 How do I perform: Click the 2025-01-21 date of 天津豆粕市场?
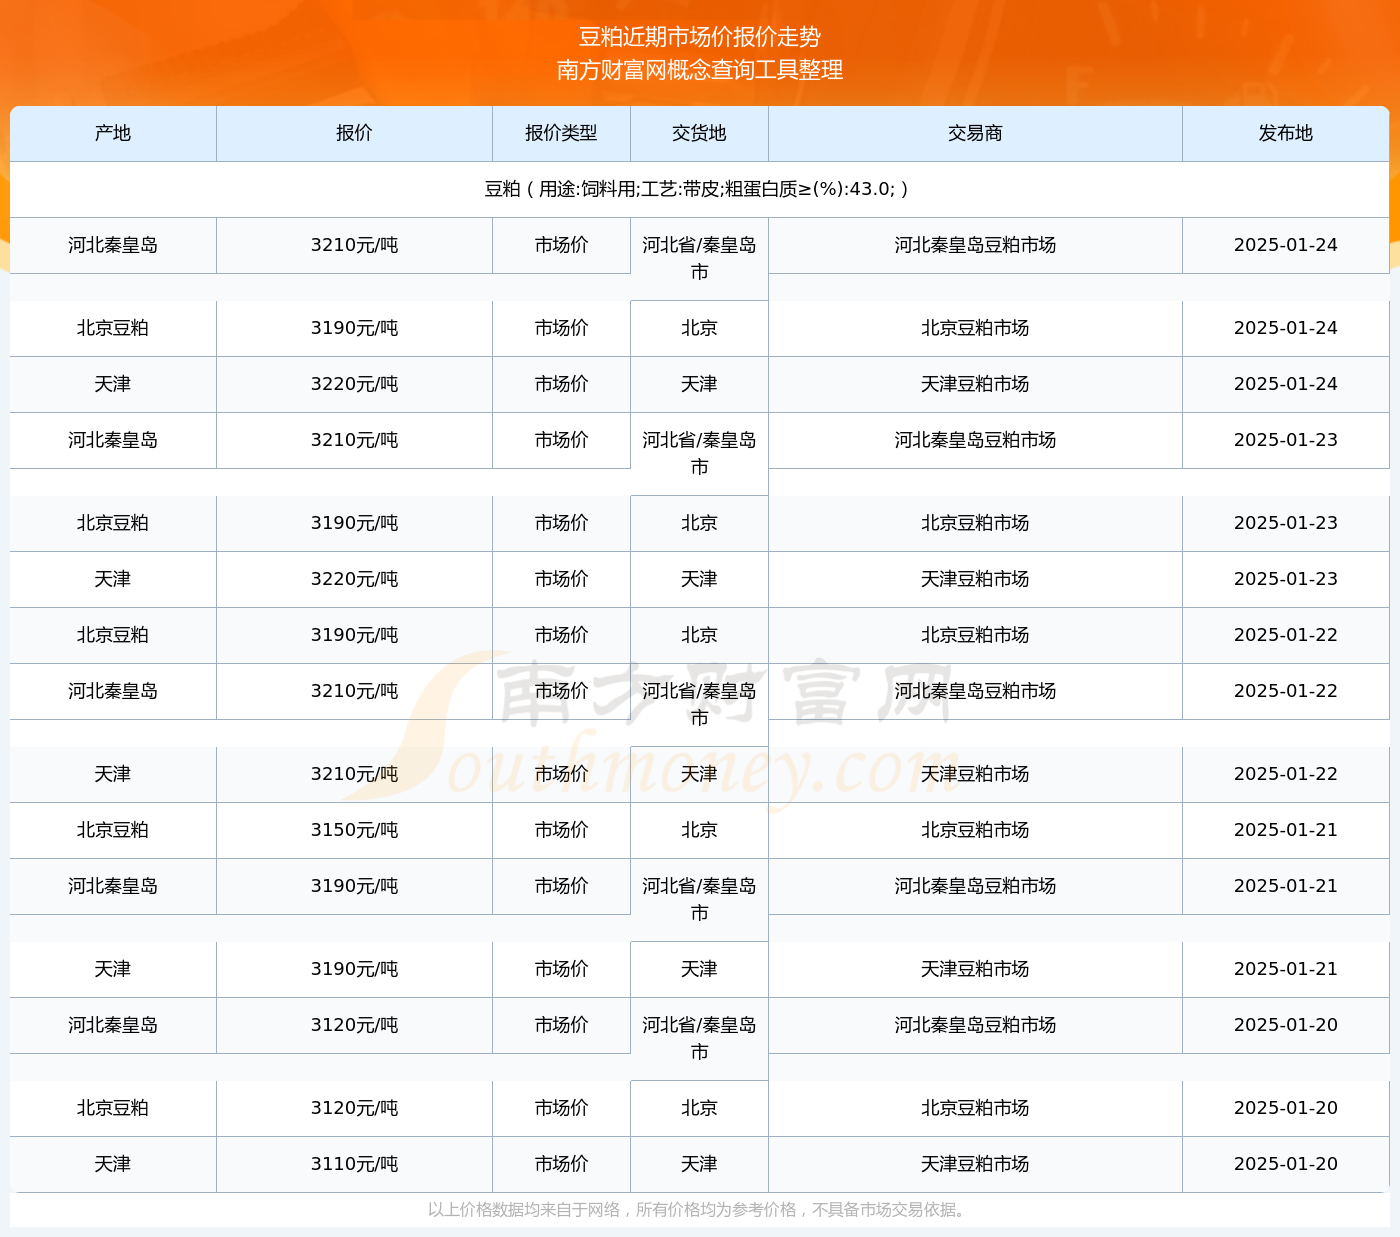click(x=1285, y=969)
